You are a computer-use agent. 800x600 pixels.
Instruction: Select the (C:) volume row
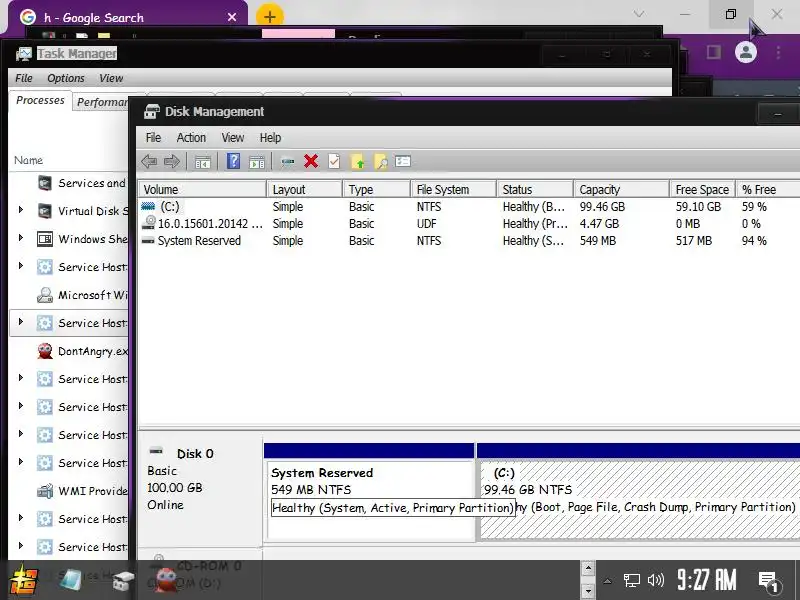pyautogui.click(x=469, y=207)
